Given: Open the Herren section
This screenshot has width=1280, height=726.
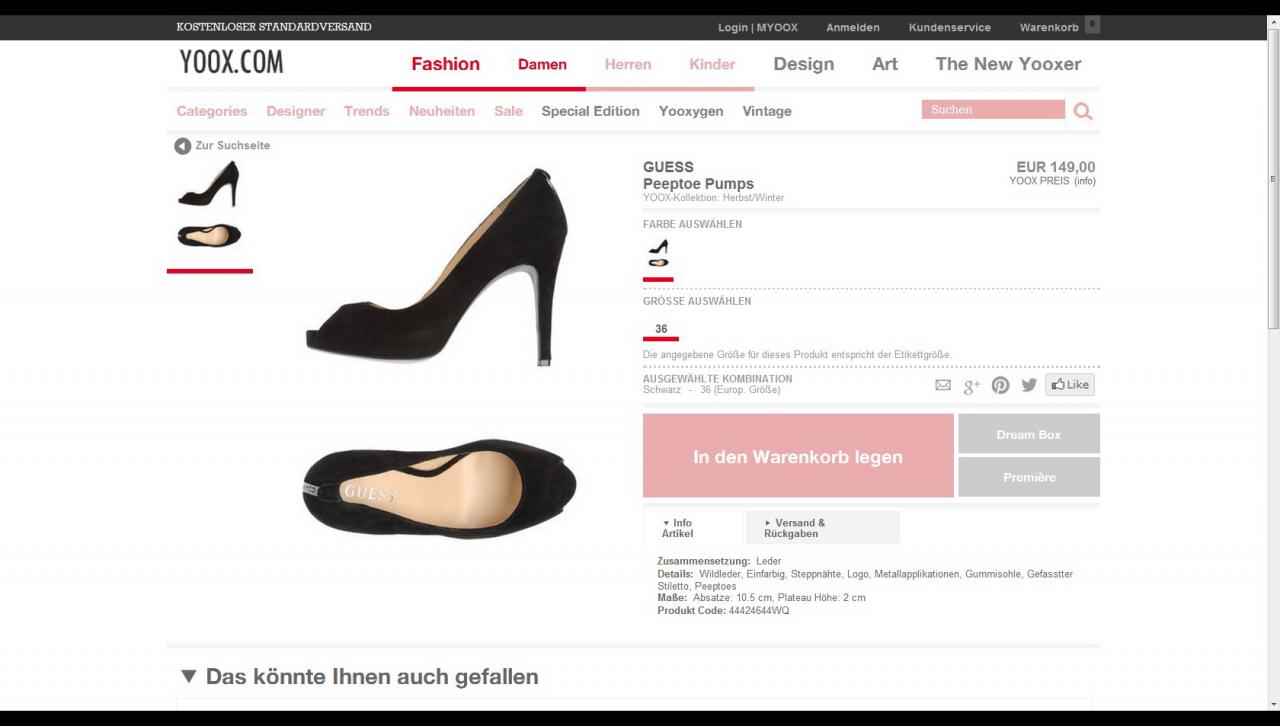Looking at the screenshot, I should 628,64.
